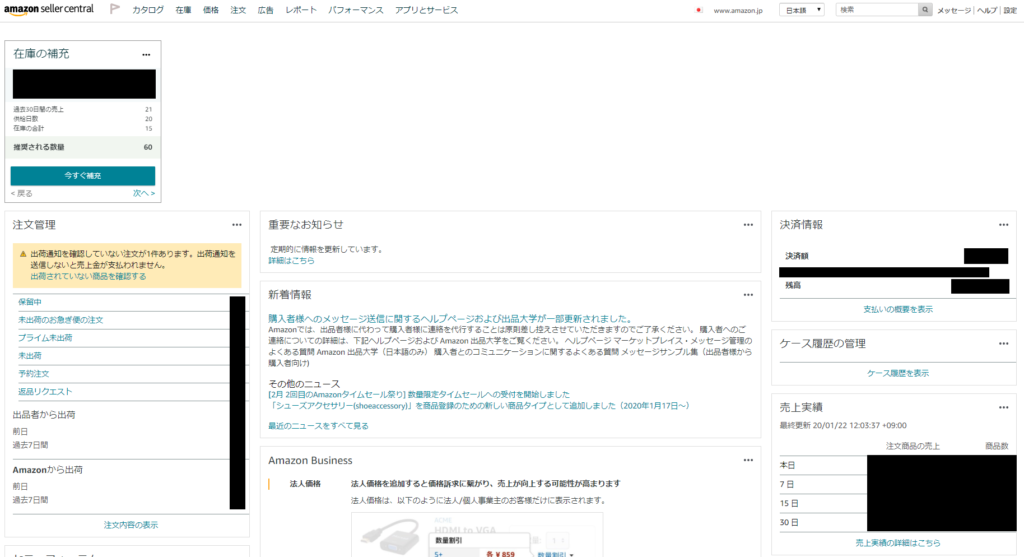Open the 決済情報 panel options menu
This screenshot has height=557, width=1024.
[1003, 225]
